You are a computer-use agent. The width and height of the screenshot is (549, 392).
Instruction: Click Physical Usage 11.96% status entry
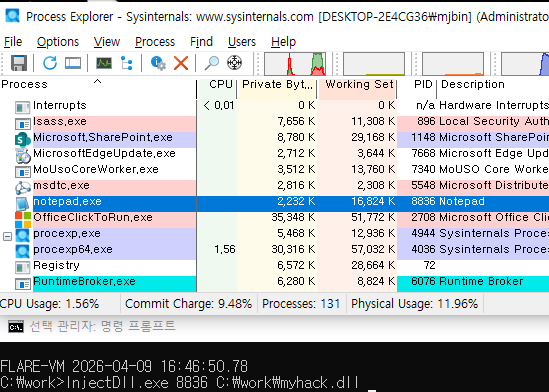tap(415, 304)
